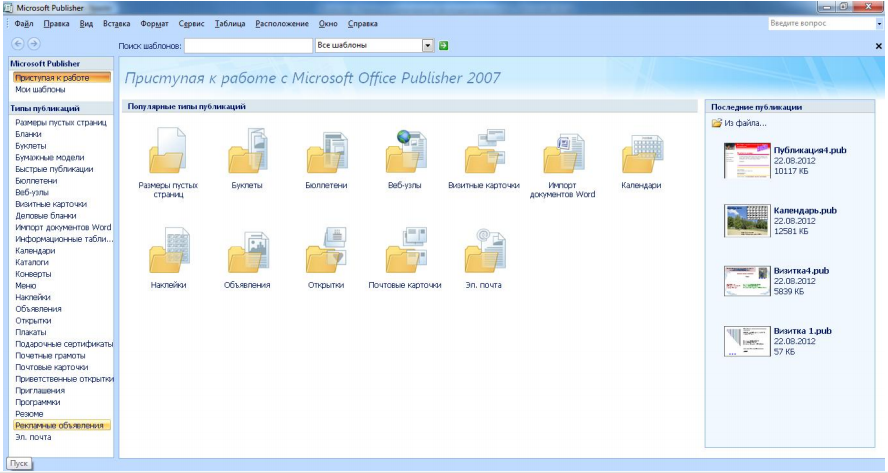Open the Эл. почта folder icon
The height and width of the screenshot is (473, 888).
tap(484, 250)
